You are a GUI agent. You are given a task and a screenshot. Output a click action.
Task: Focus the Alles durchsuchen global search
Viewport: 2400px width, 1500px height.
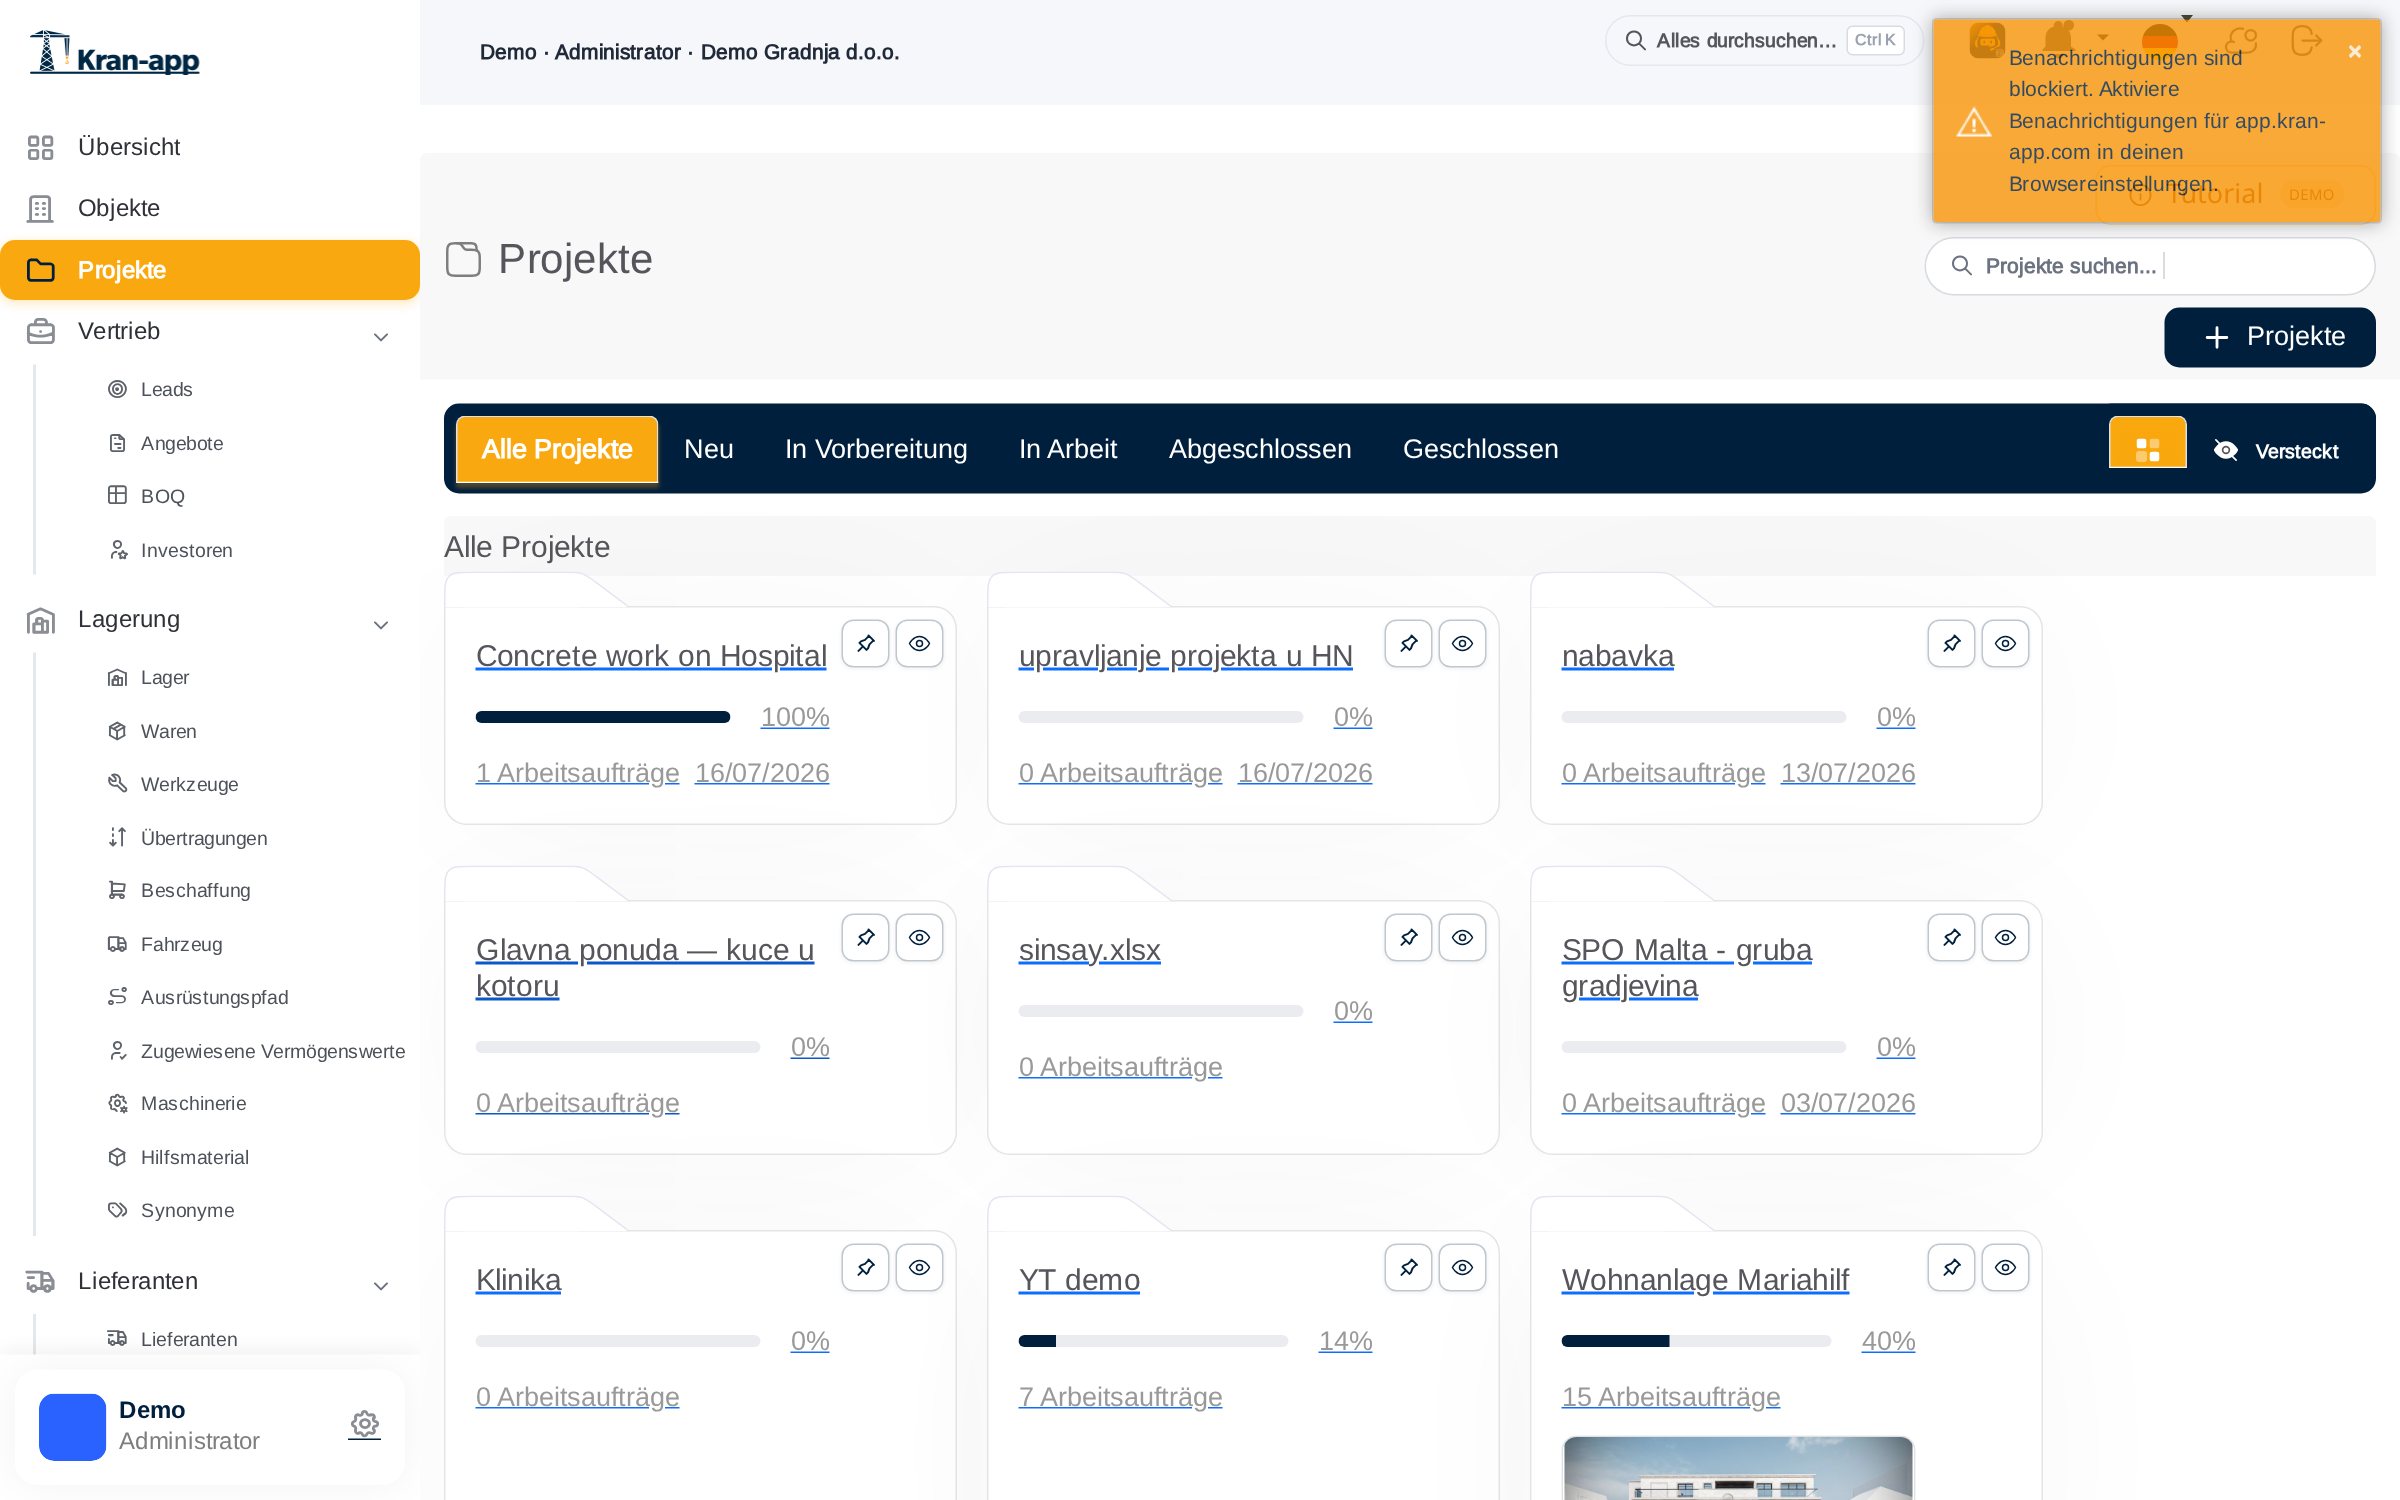(1764, 41)
